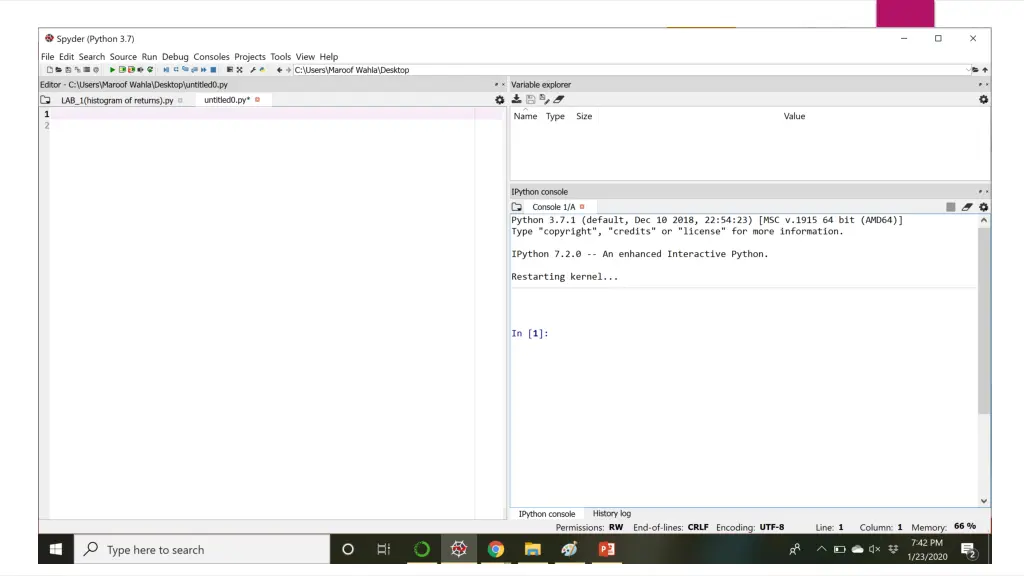
Task: Browse working directory folder icon
Action: (975, 70)
